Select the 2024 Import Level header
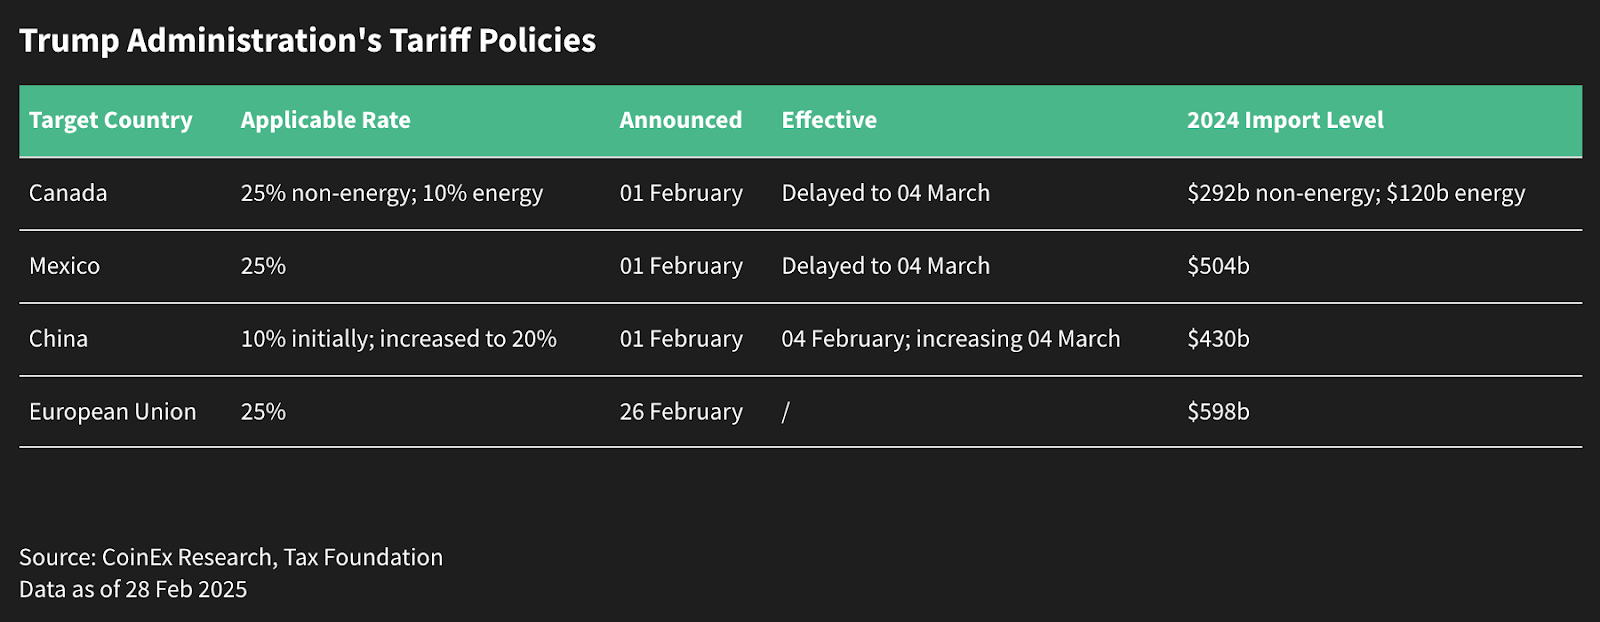Viewport: 1600px width, 622px height. point(1285,120)
